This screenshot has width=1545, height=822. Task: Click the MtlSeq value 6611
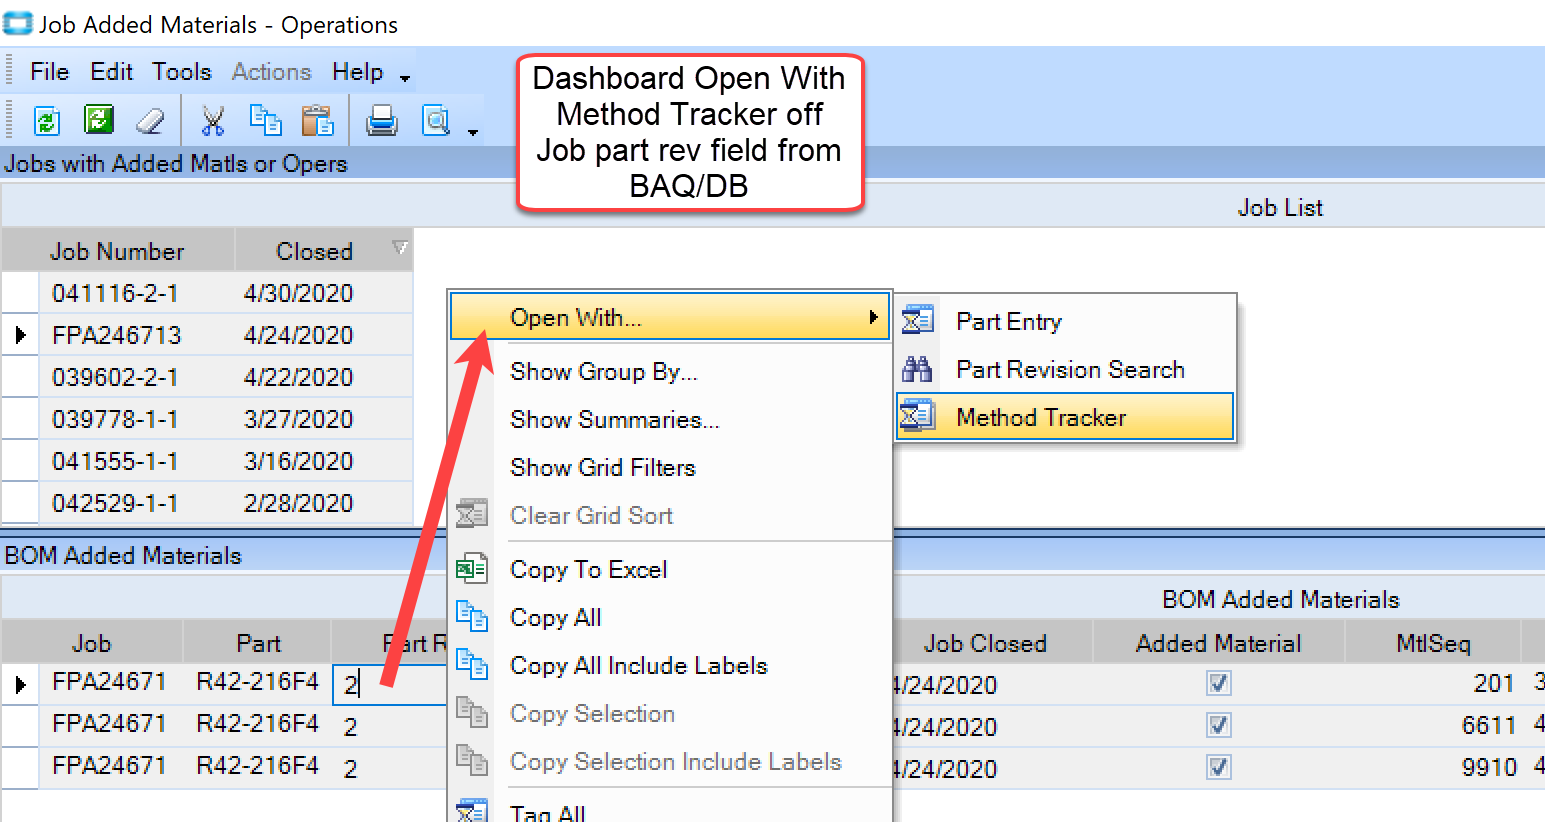tap(1489, 725)
